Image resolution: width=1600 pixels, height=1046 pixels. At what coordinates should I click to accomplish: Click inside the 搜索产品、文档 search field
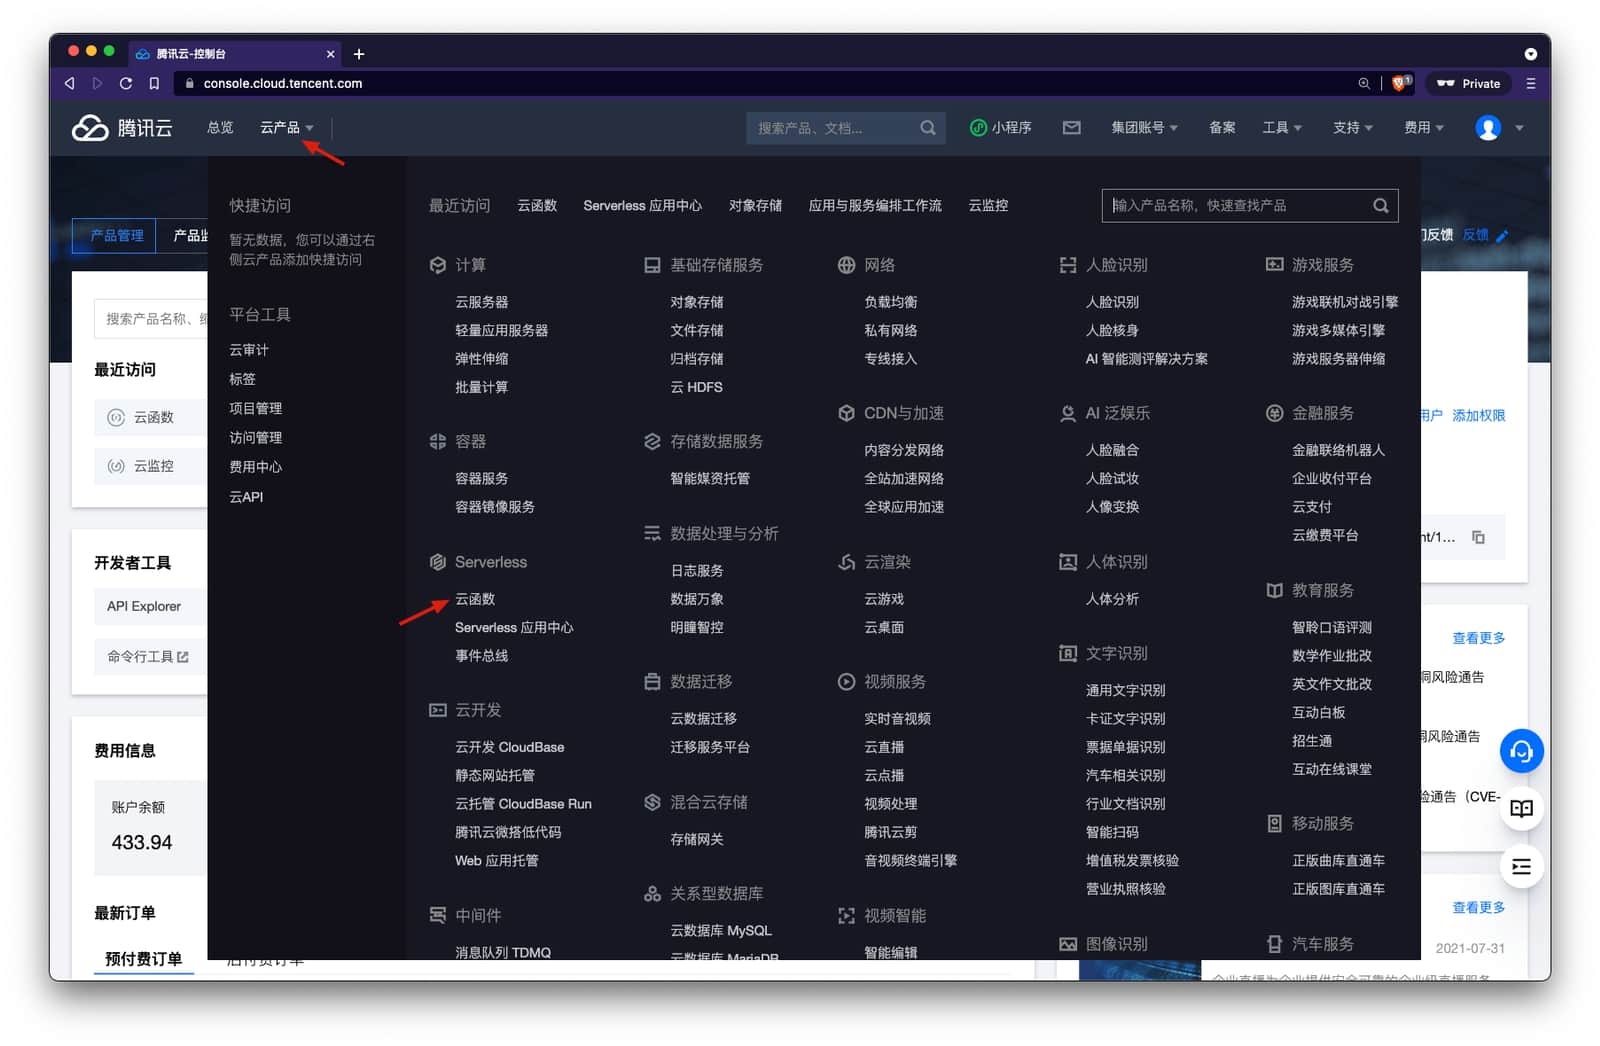click(x=830, y=127)
